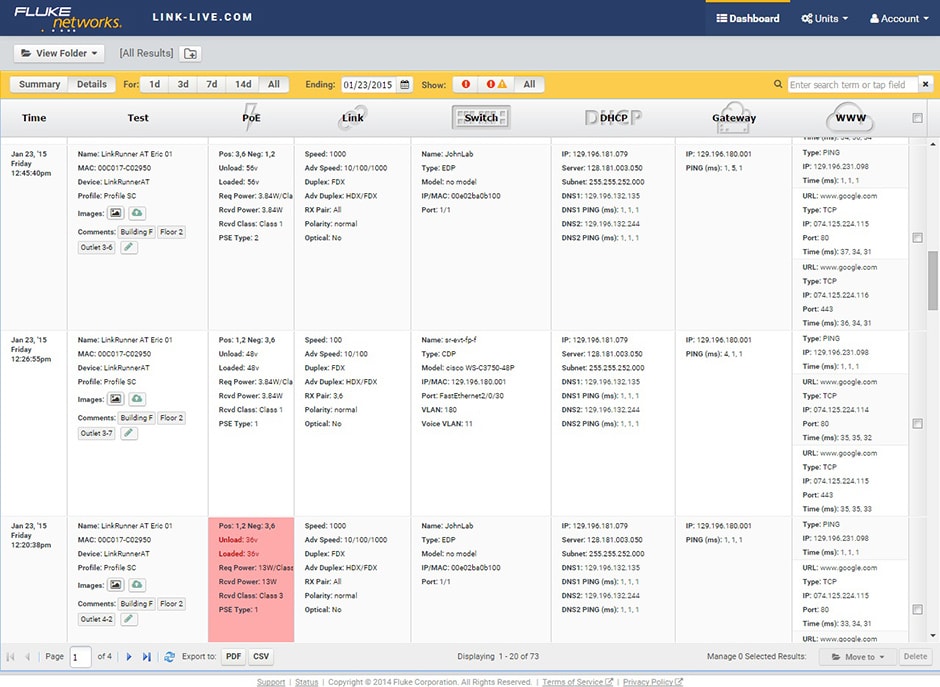The image size is (940, 687).
Task: View attached images for first test result
Action: (115, 213)
